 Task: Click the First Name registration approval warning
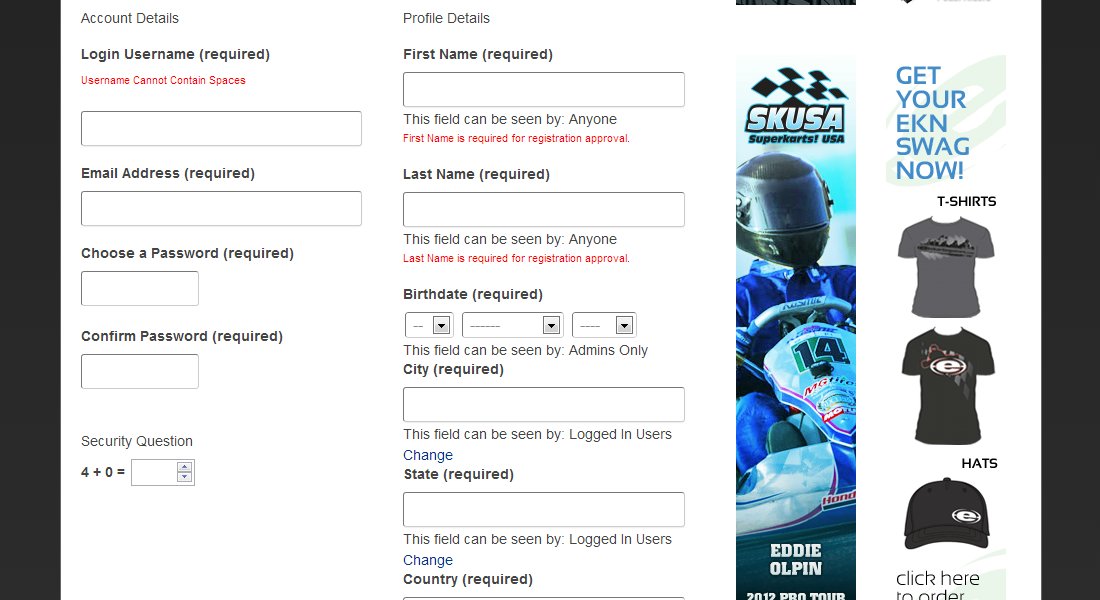516,138
